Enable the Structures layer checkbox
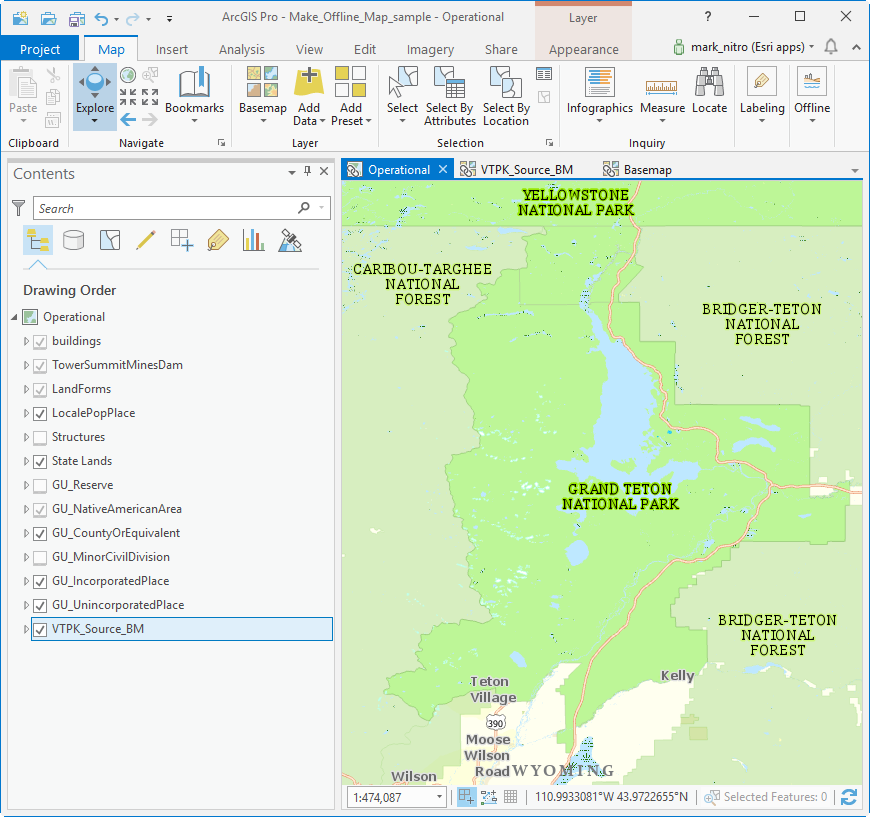 point(40,437)
